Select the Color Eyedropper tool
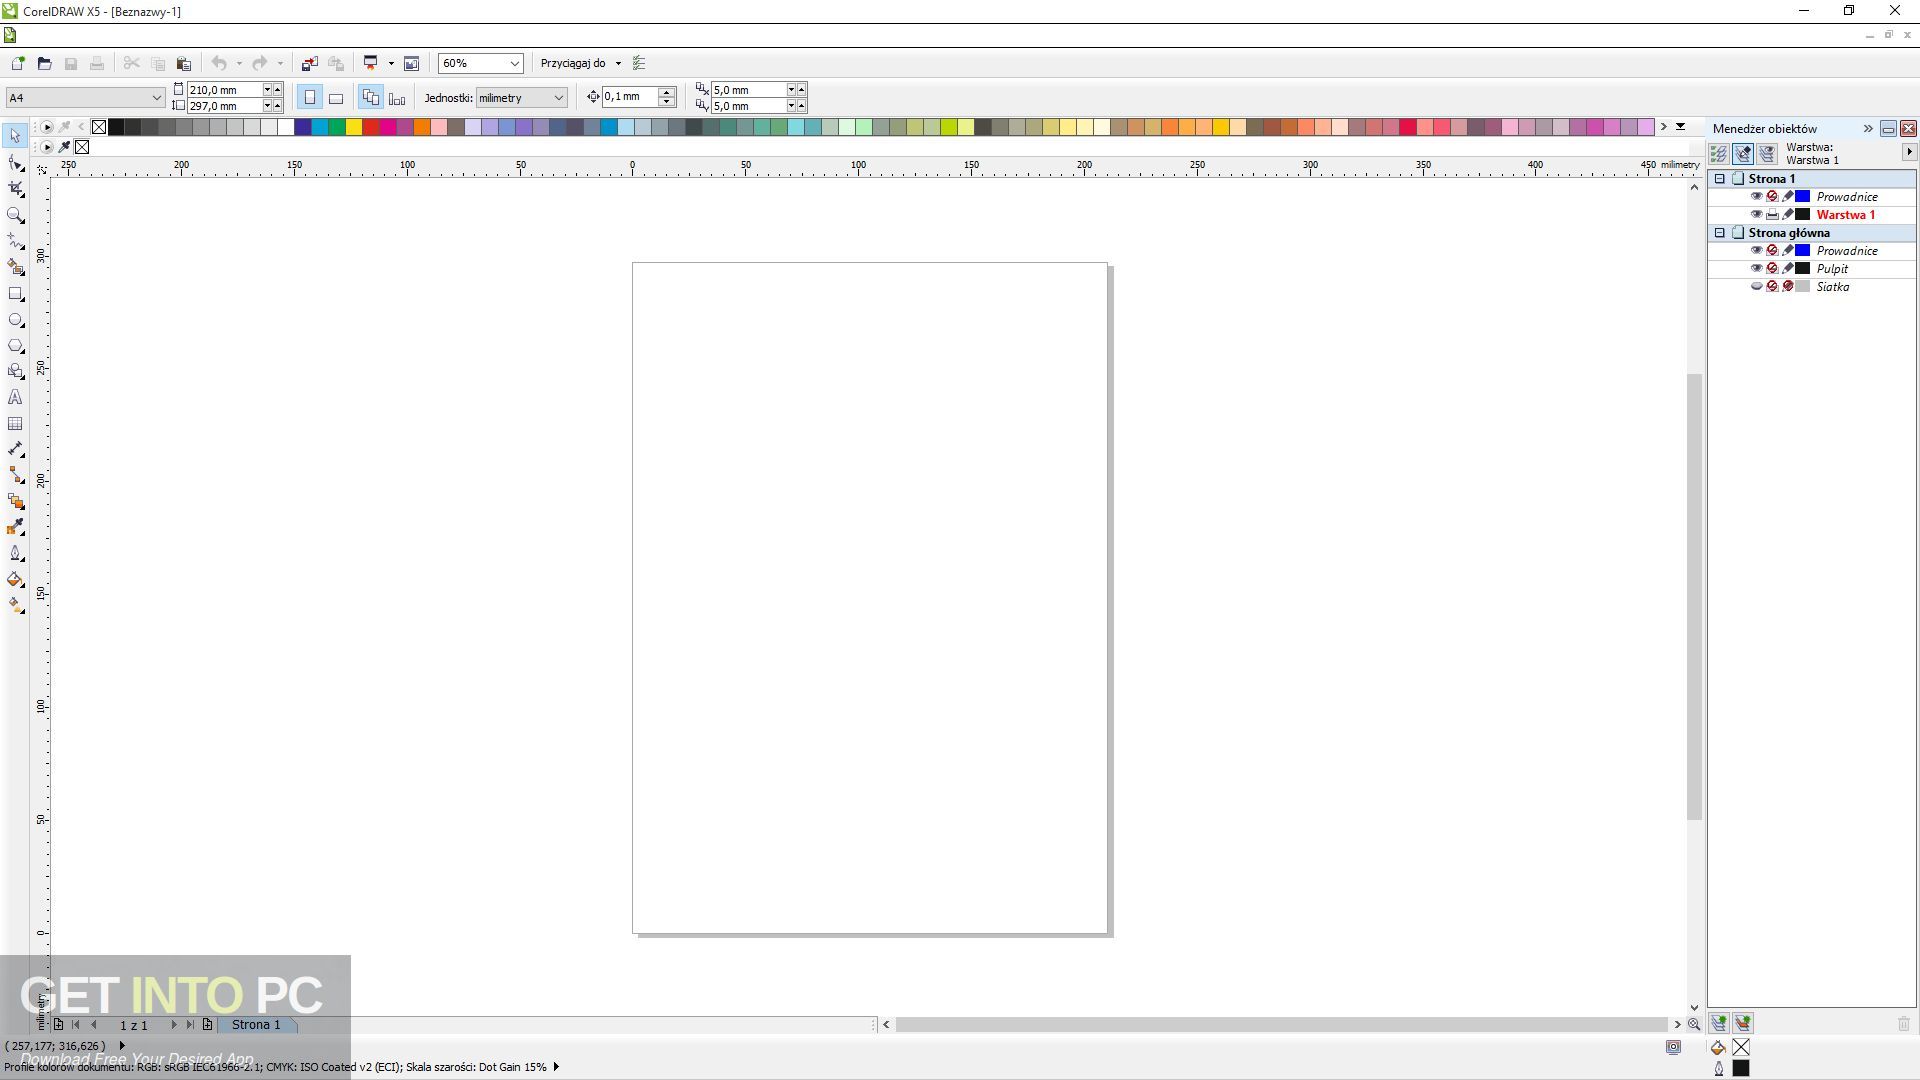The height and width of the screenshot is (1080, 1920). click(x=15, y=528)
